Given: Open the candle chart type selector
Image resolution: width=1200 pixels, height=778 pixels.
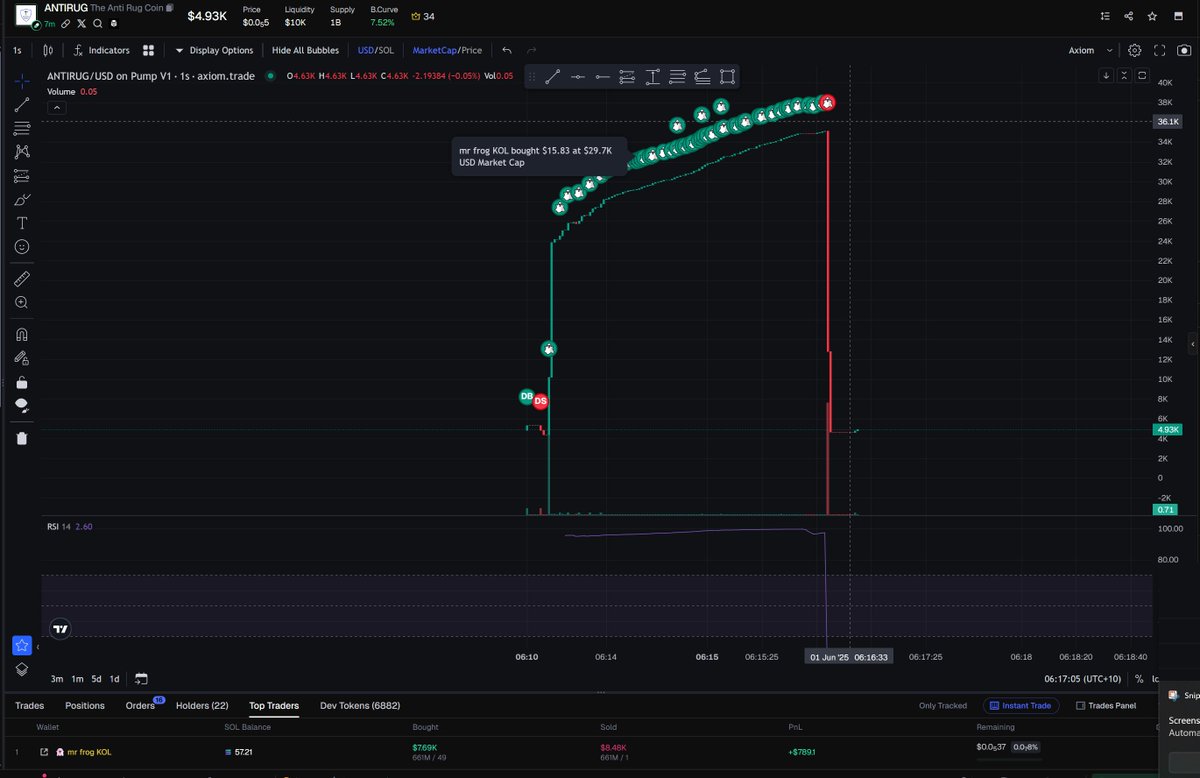Looking at the screenshot, I should 47,50.
